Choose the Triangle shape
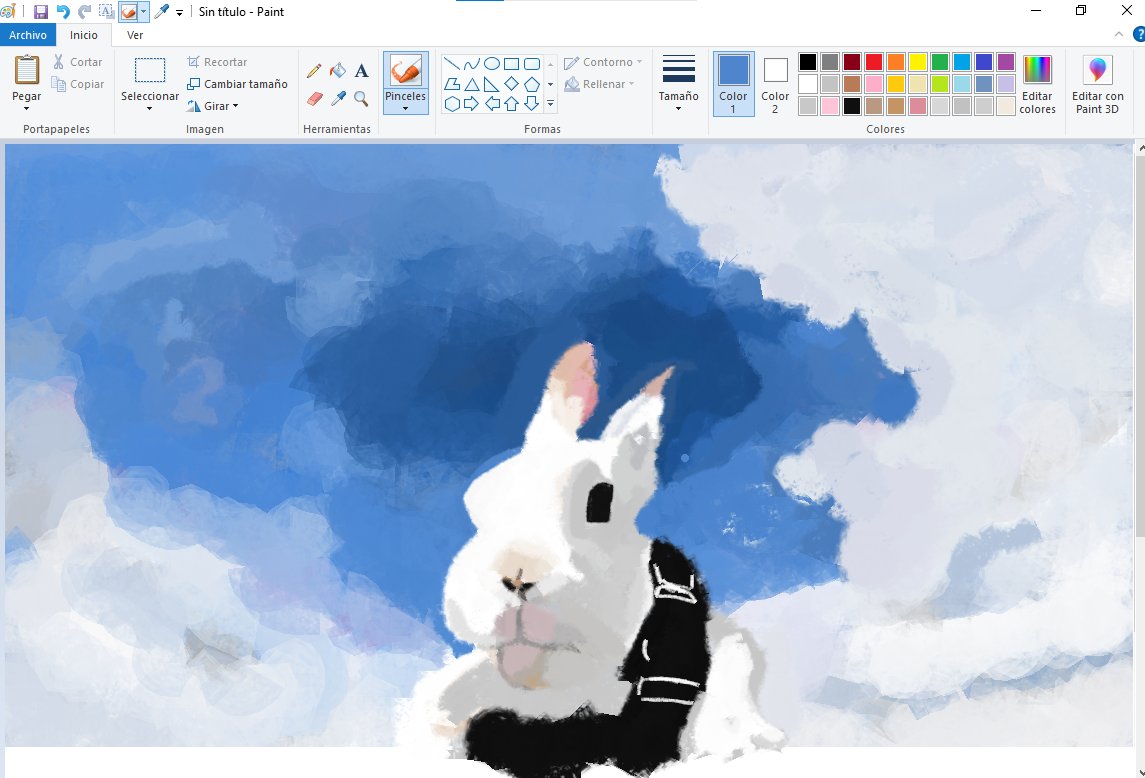This screenshot has width=1145, height=778. 472,84
